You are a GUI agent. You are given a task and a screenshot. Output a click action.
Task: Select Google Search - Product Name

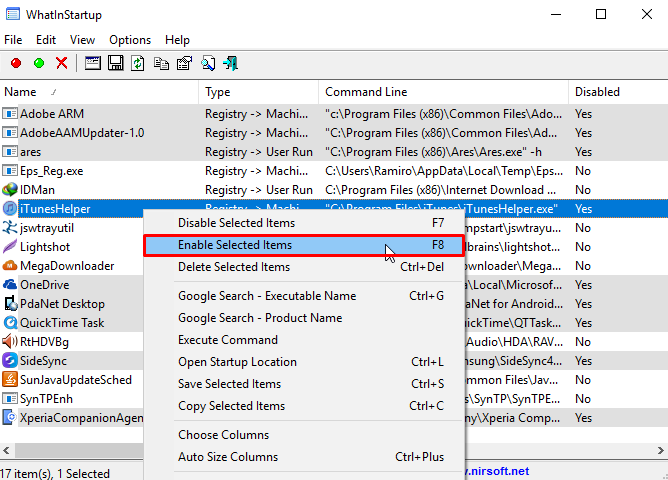[304, 318]
